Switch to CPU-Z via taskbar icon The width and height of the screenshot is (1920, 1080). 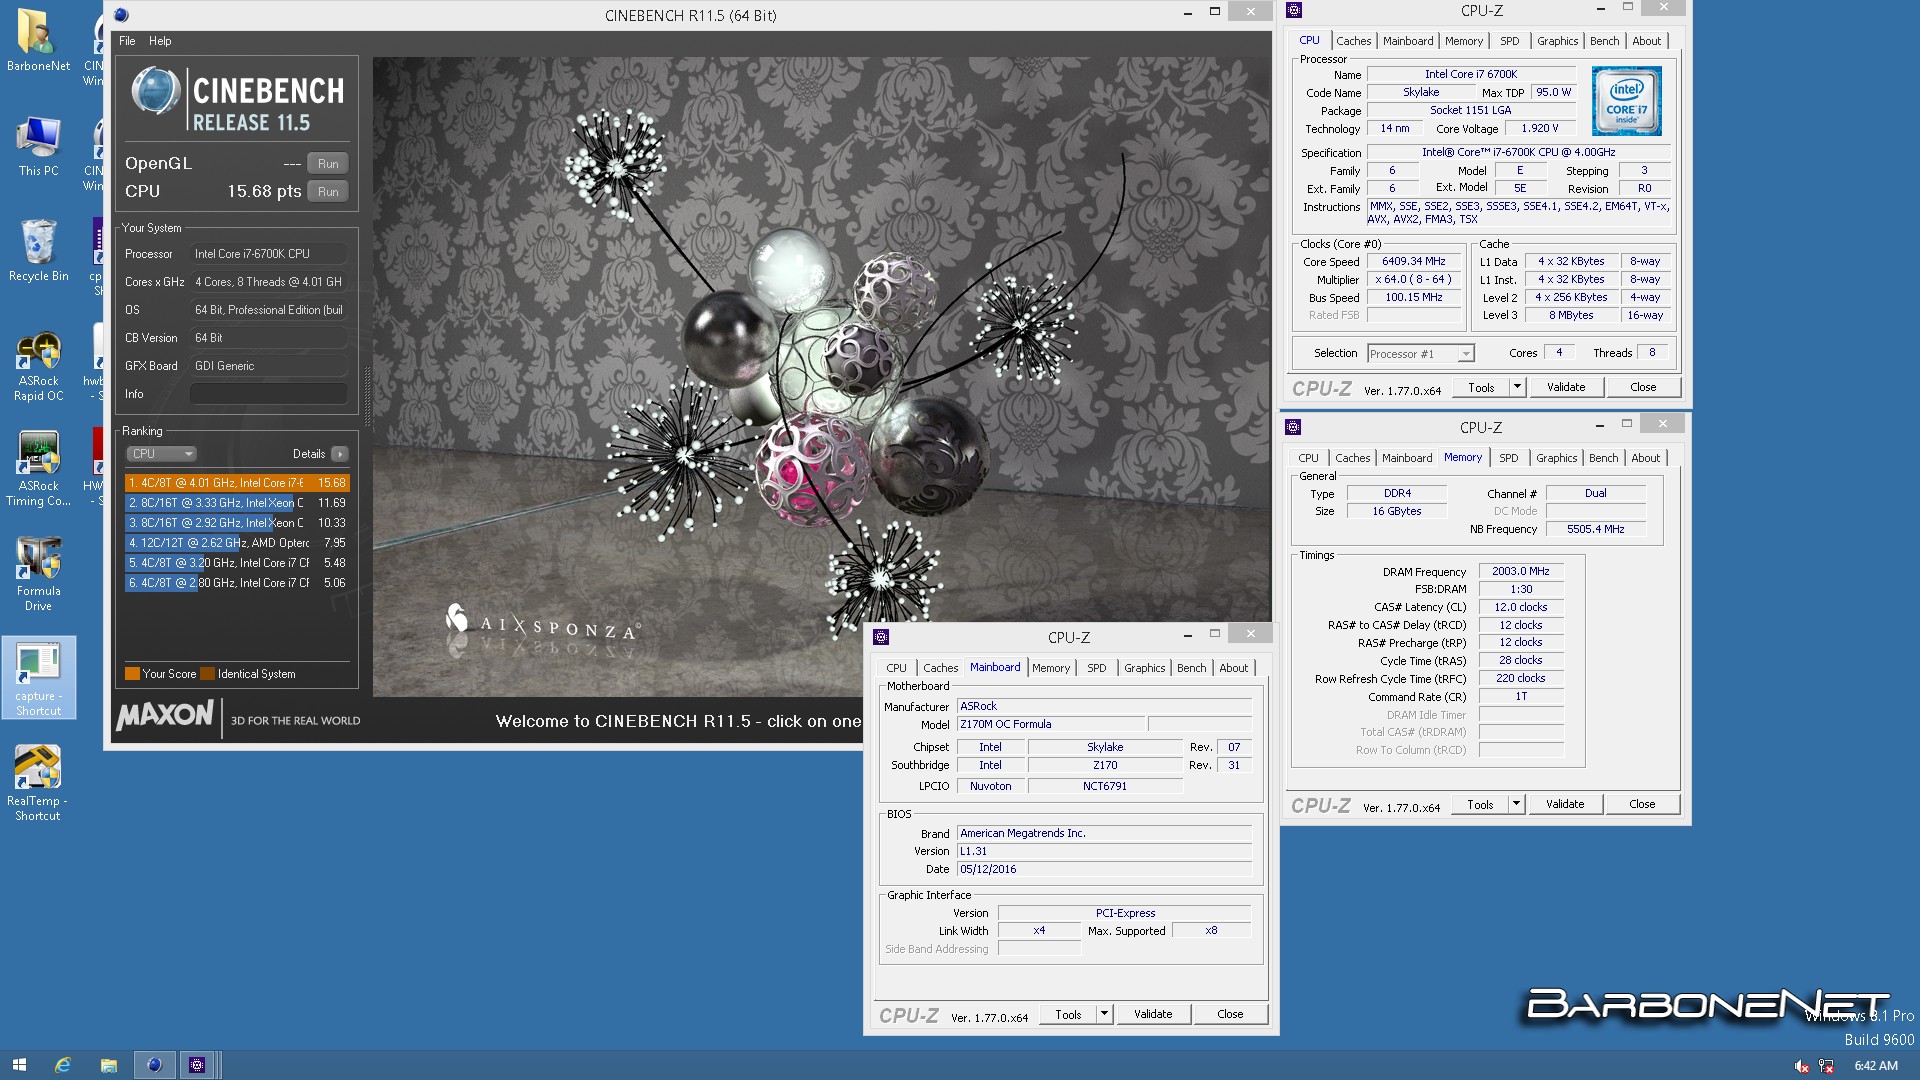coord(197,1065)
